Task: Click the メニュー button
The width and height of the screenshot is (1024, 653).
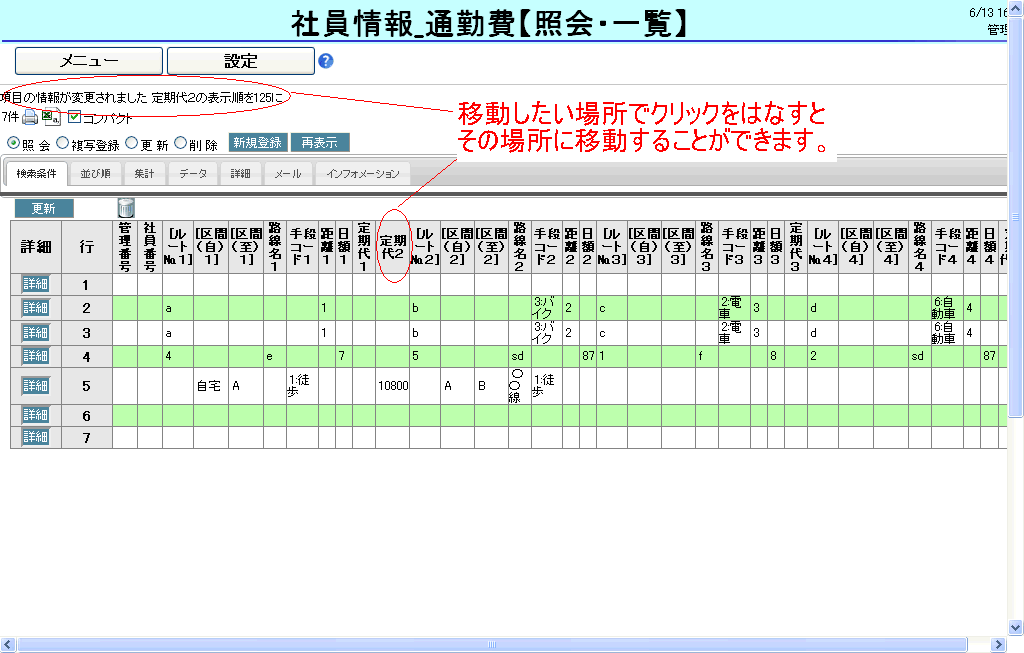Action: [89, 61]
